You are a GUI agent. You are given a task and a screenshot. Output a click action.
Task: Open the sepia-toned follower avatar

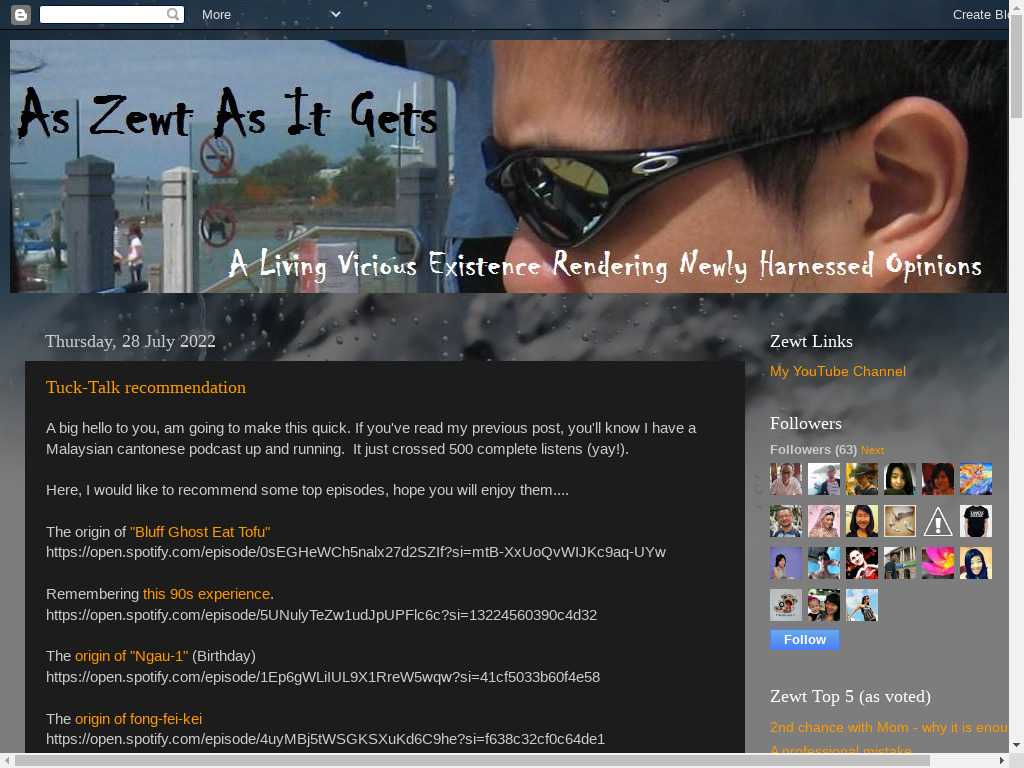point(900,521)
